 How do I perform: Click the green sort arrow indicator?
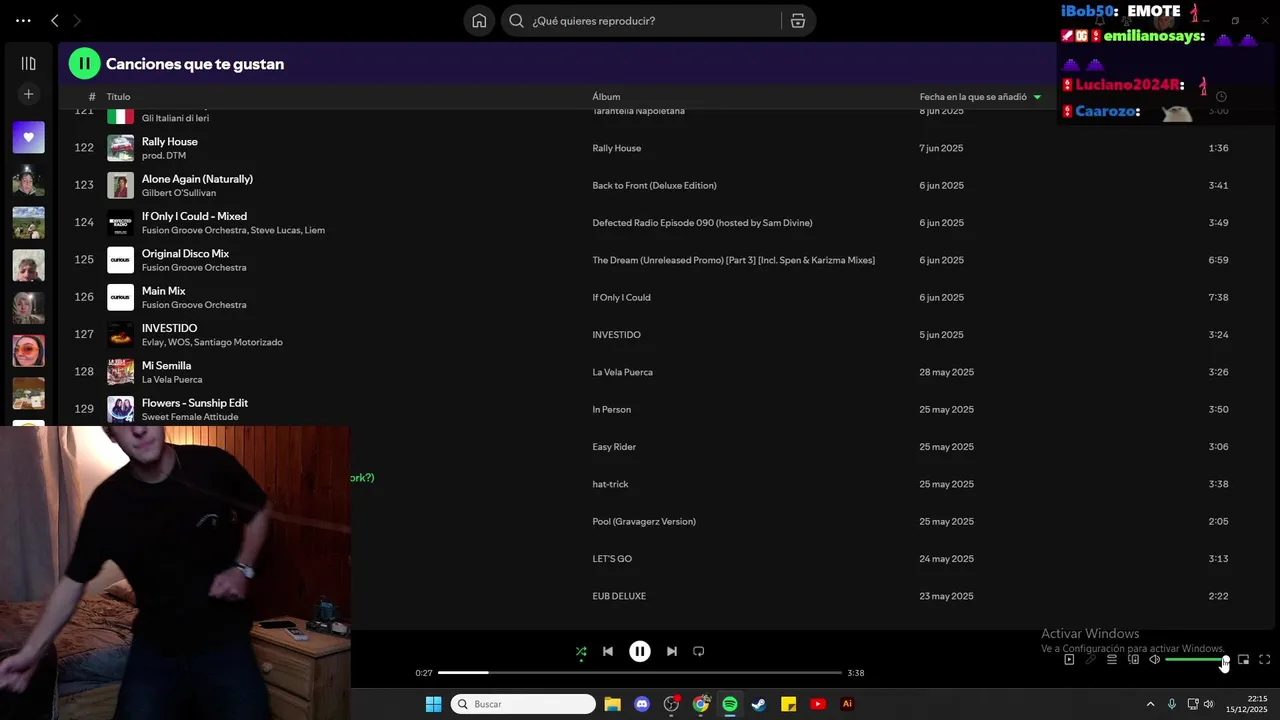[x=1037, y=97]
